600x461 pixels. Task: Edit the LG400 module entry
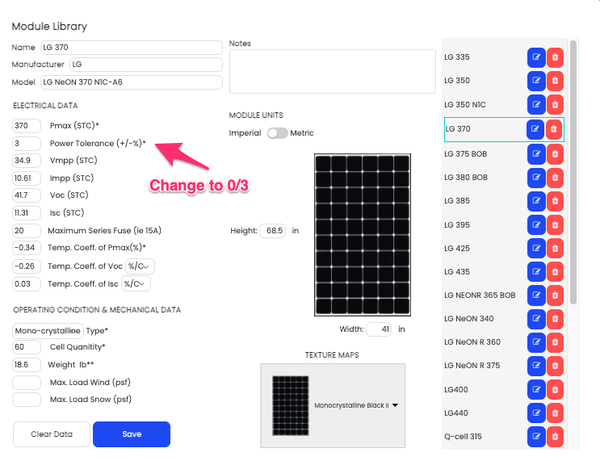click(536, 389)
